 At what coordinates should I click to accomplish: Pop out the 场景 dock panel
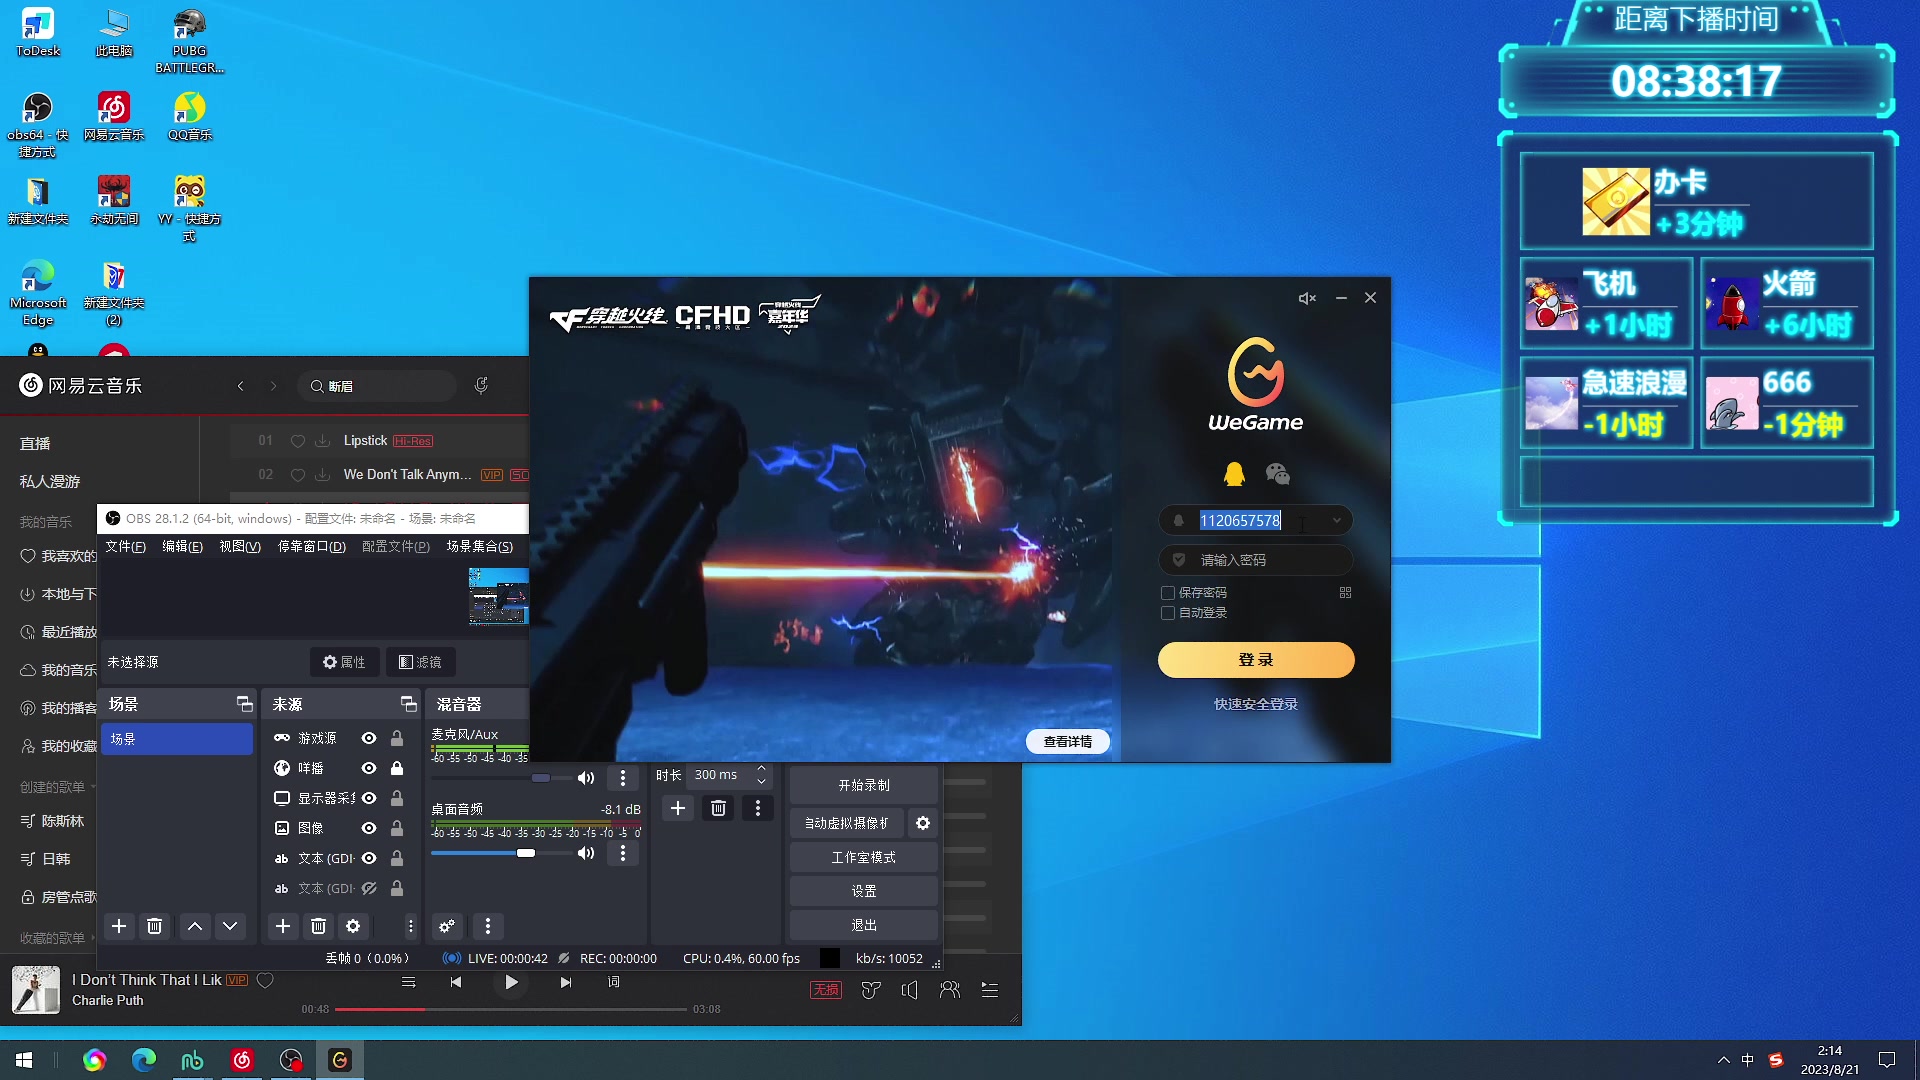tap(244, 704)
